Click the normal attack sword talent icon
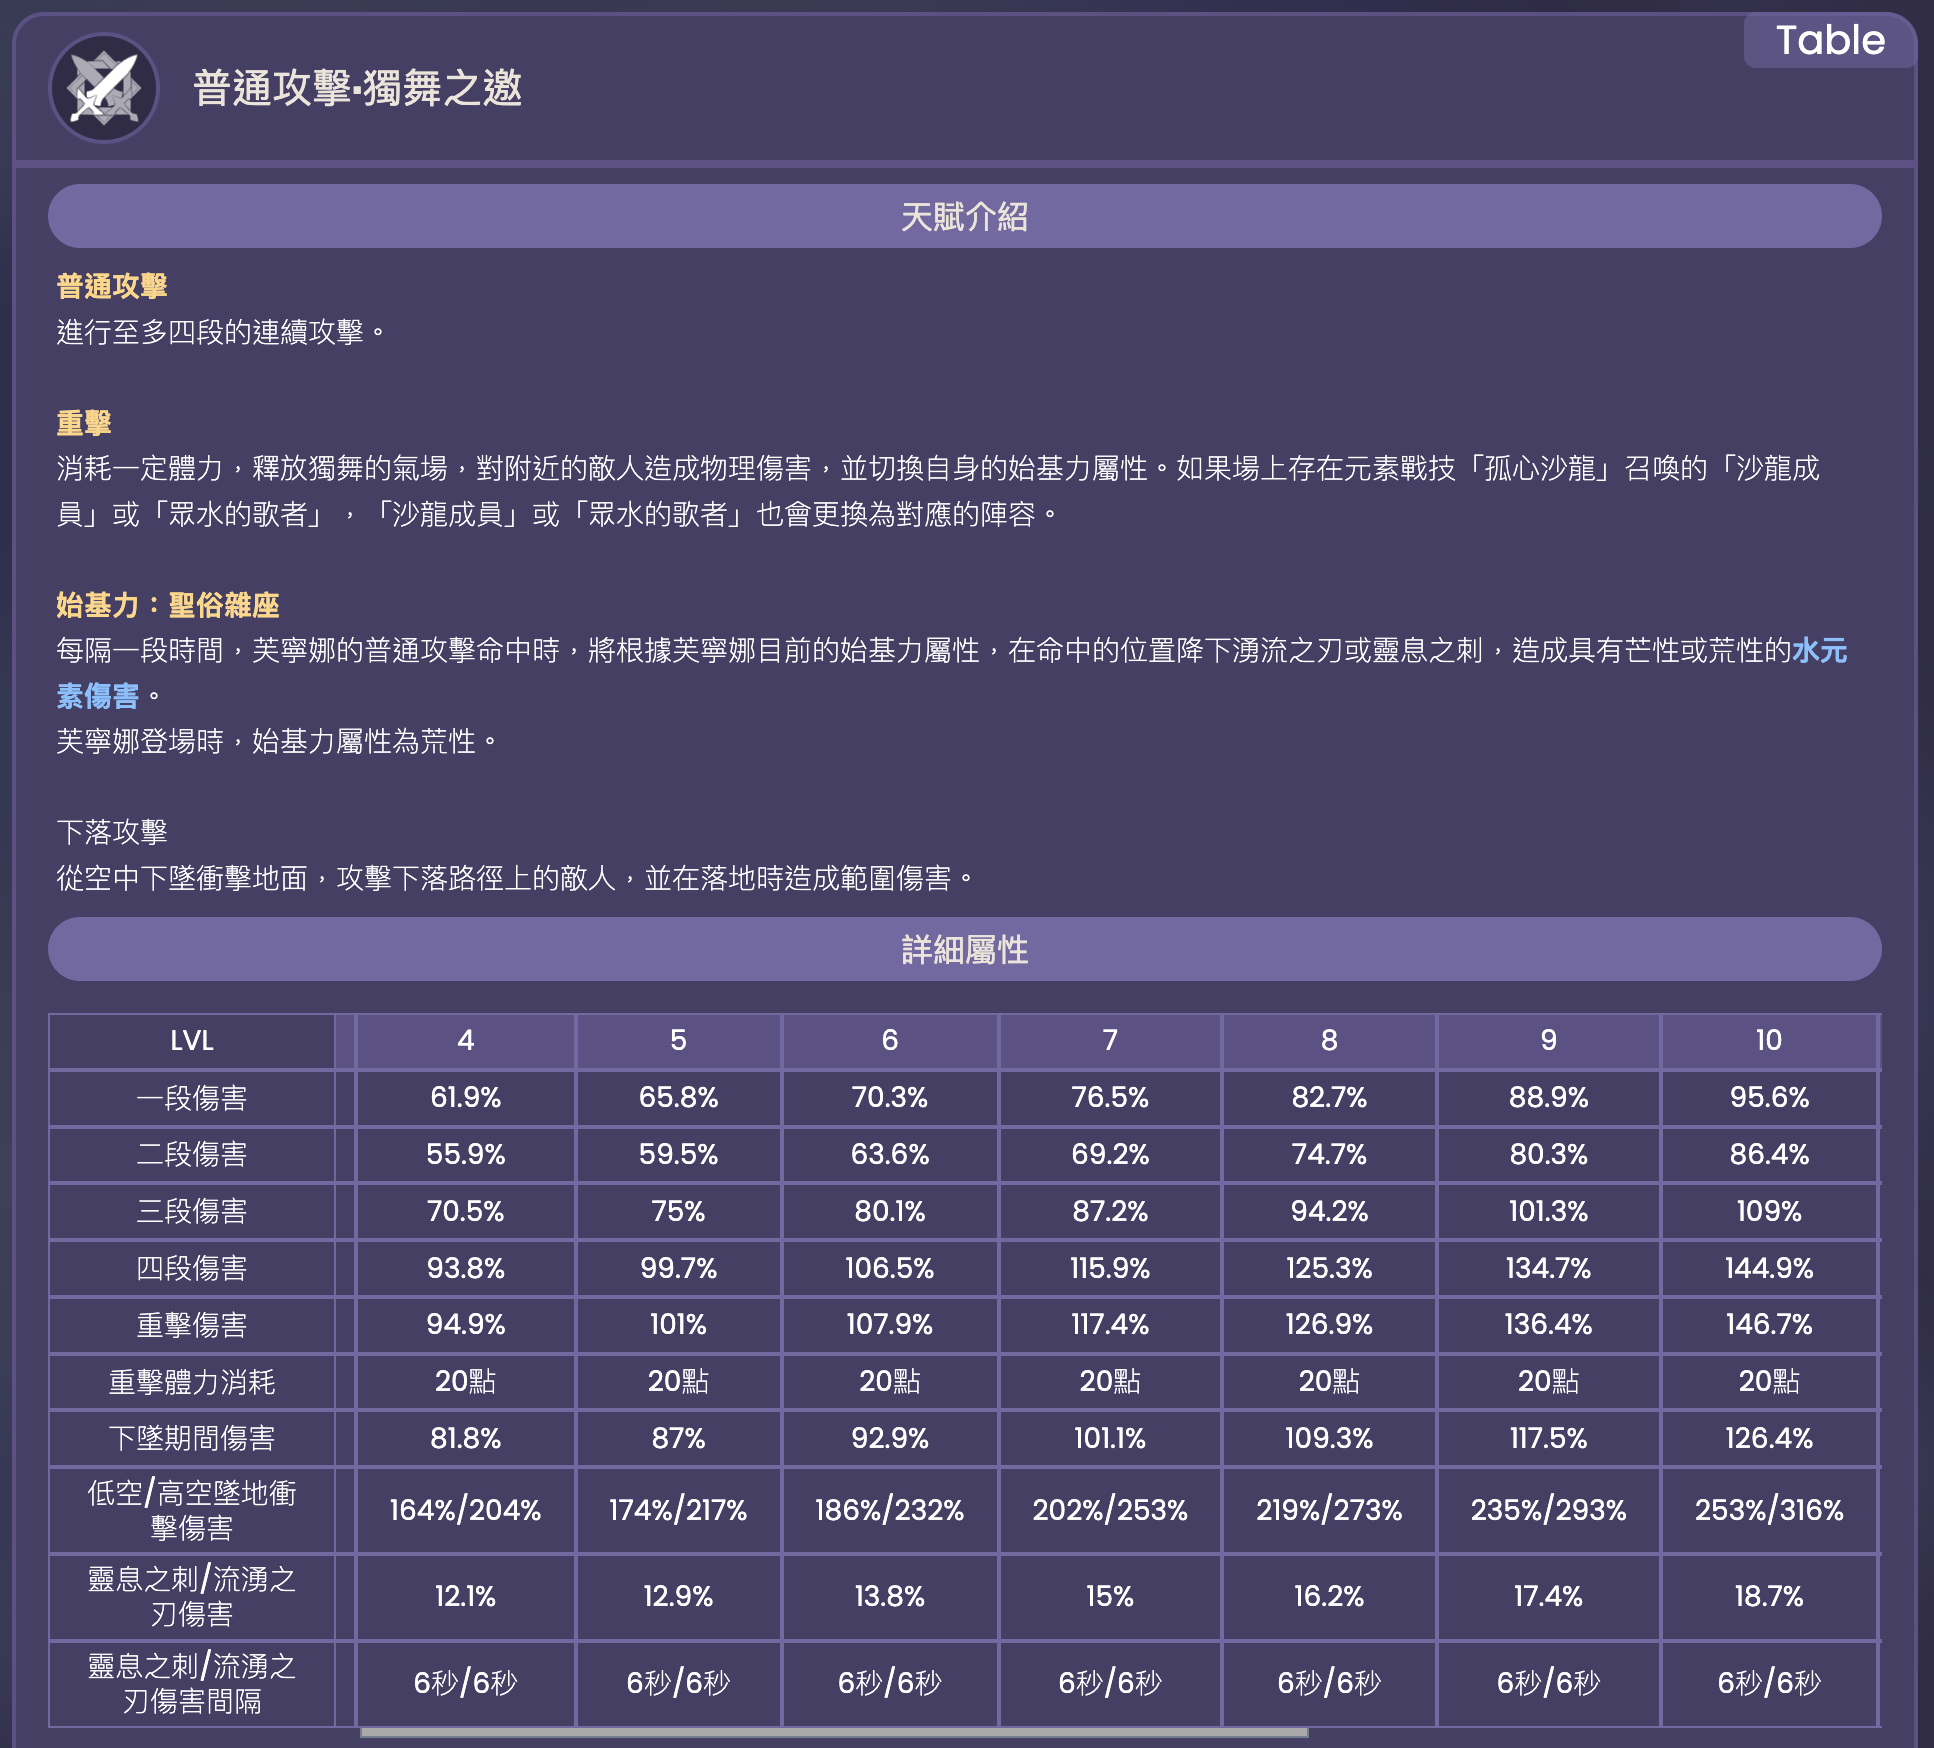This screenshot has height=1748, width=1934. [x=104, y=88]
